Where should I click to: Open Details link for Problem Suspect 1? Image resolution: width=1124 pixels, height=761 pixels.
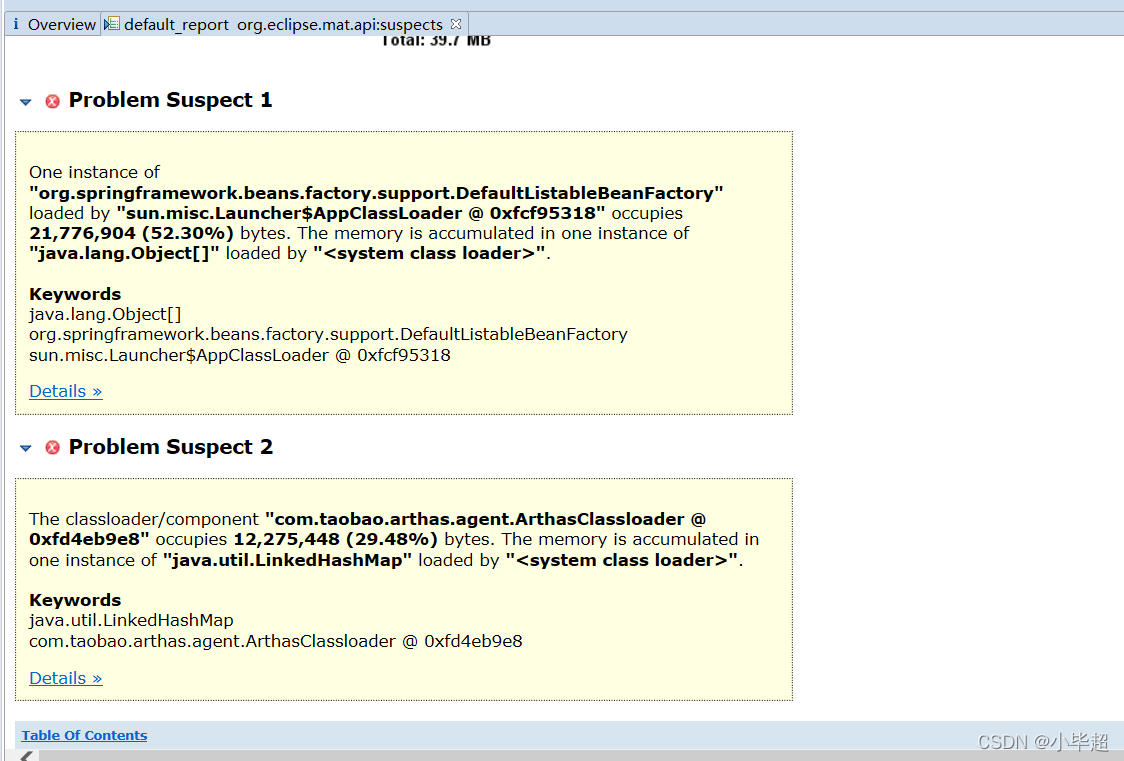(x=66, y=391)
